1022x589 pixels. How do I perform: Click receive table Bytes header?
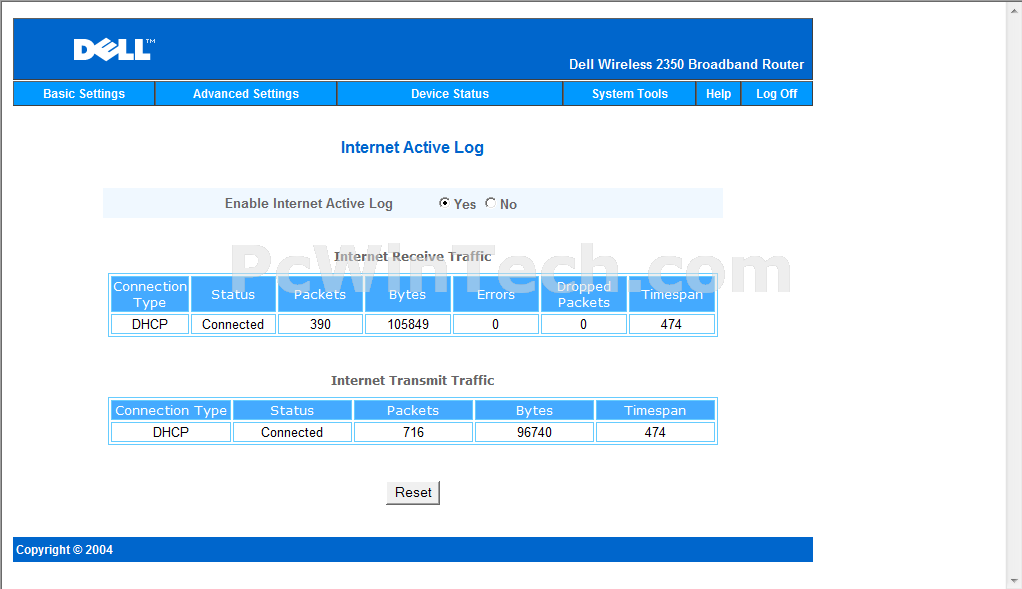[407, 294]
